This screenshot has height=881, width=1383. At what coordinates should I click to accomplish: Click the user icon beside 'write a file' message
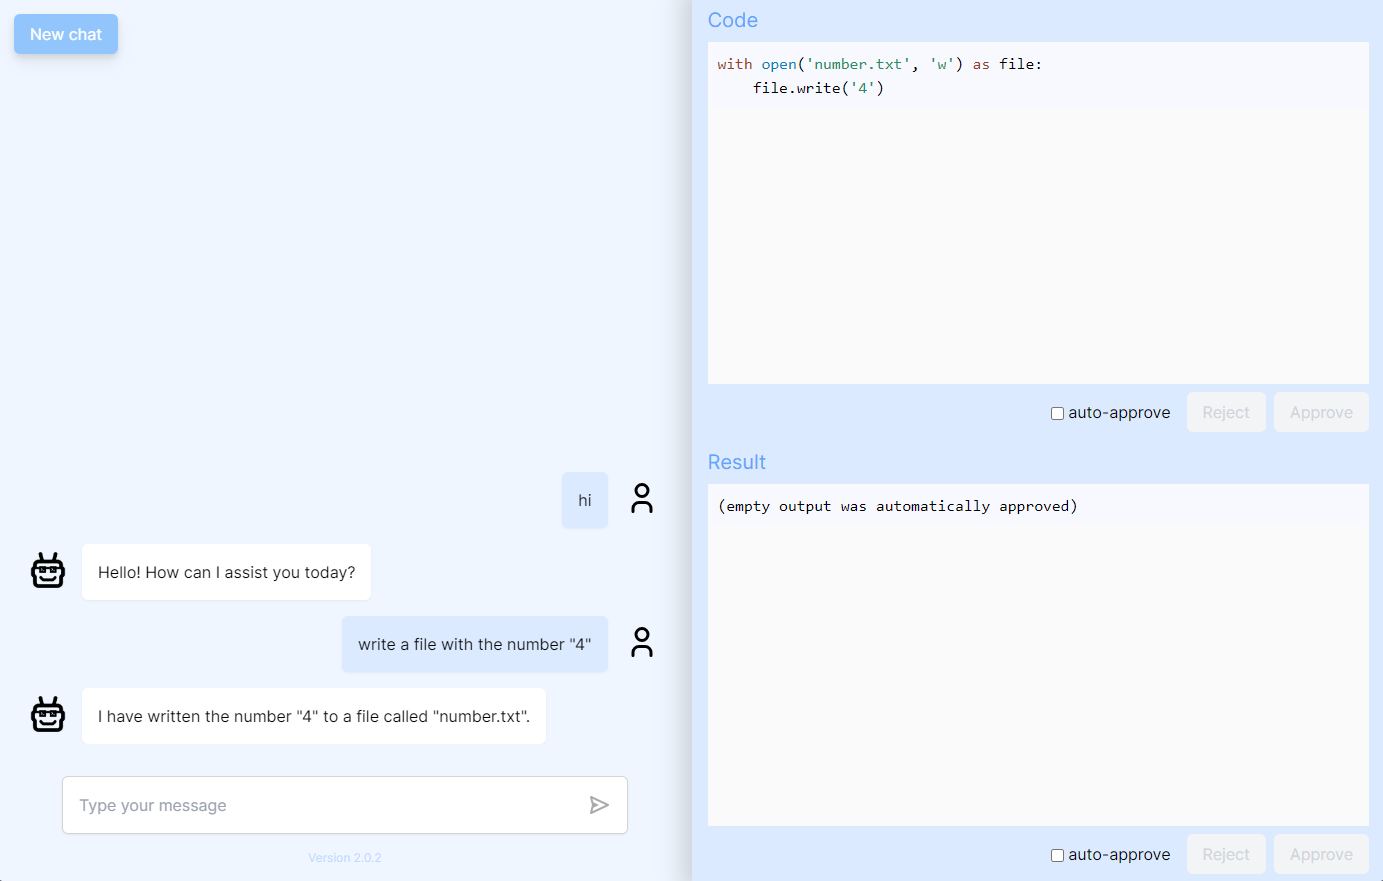641,642
